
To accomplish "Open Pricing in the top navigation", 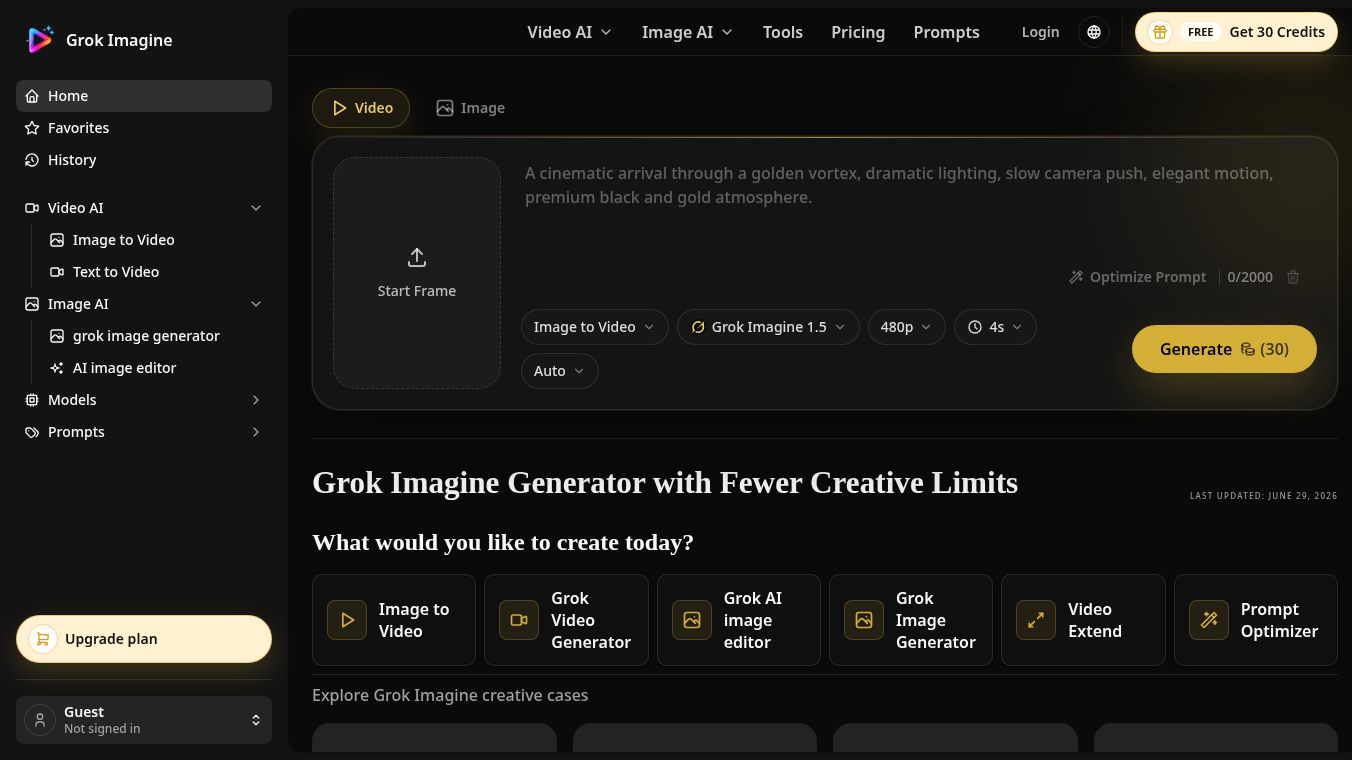I will [x=858, y=32].
